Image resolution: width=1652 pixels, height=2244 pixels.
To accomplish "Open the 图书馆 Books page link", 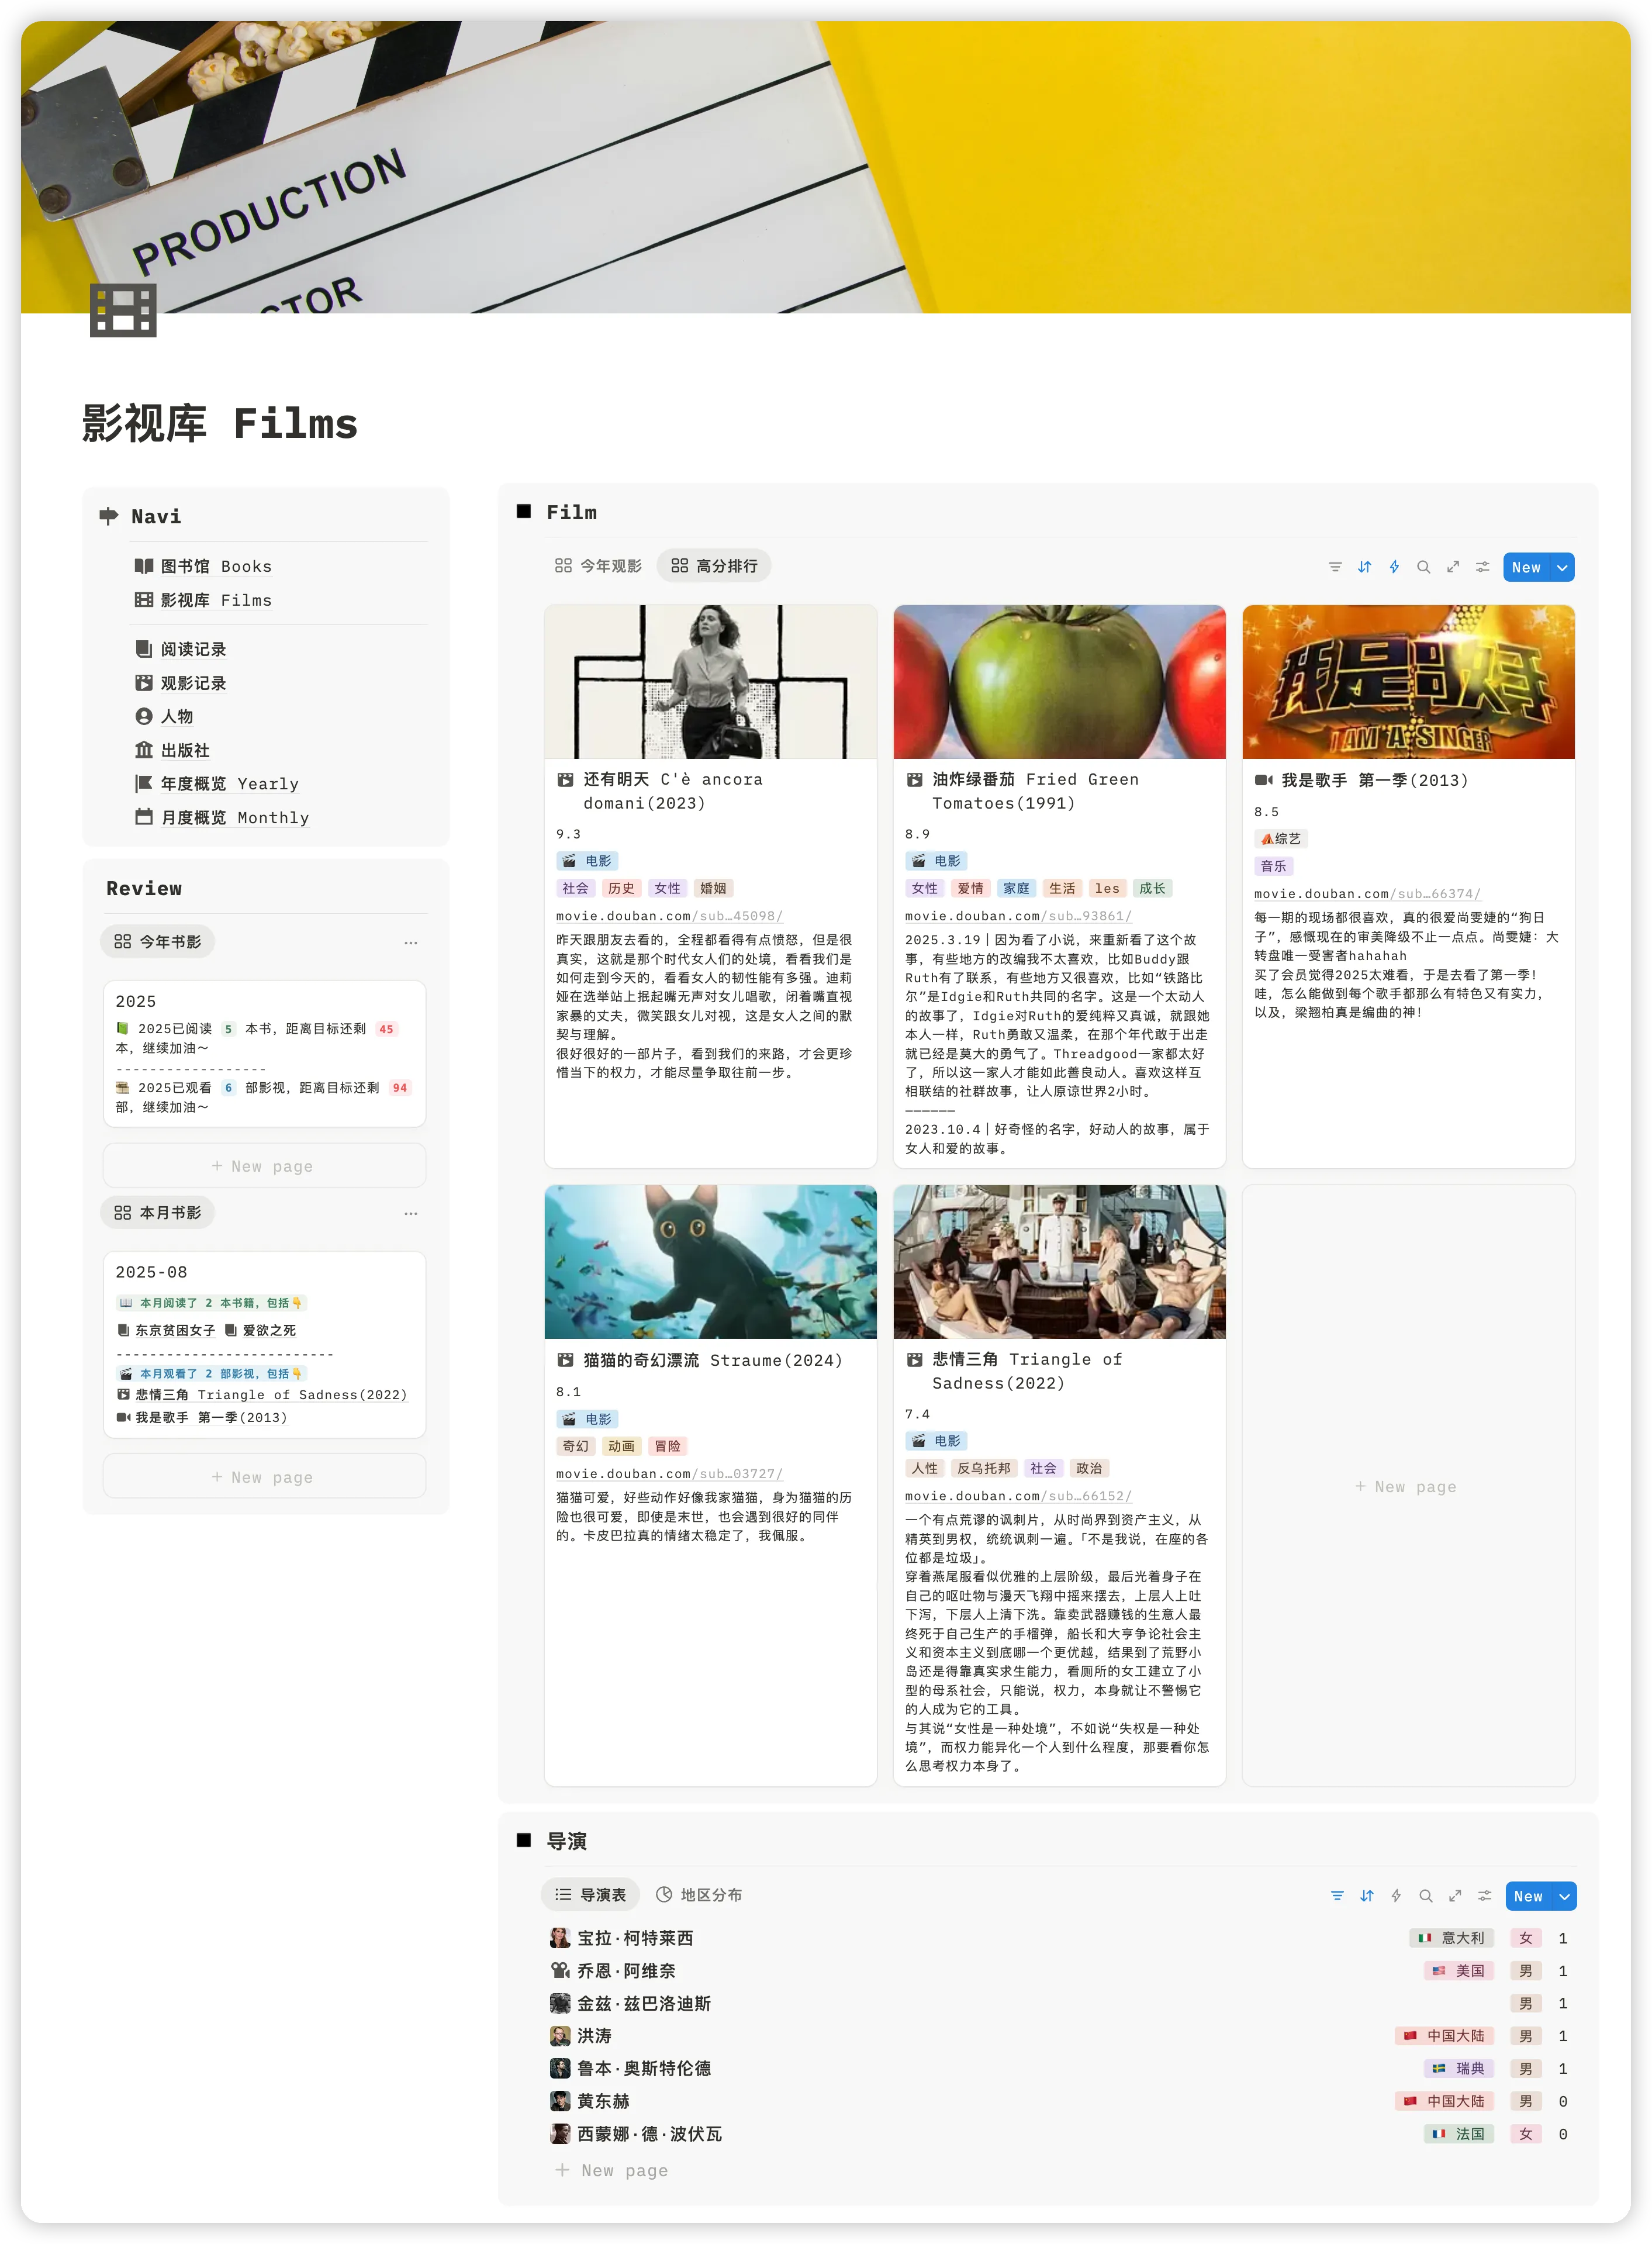I will pyautogui.click(x=215, y=566).
